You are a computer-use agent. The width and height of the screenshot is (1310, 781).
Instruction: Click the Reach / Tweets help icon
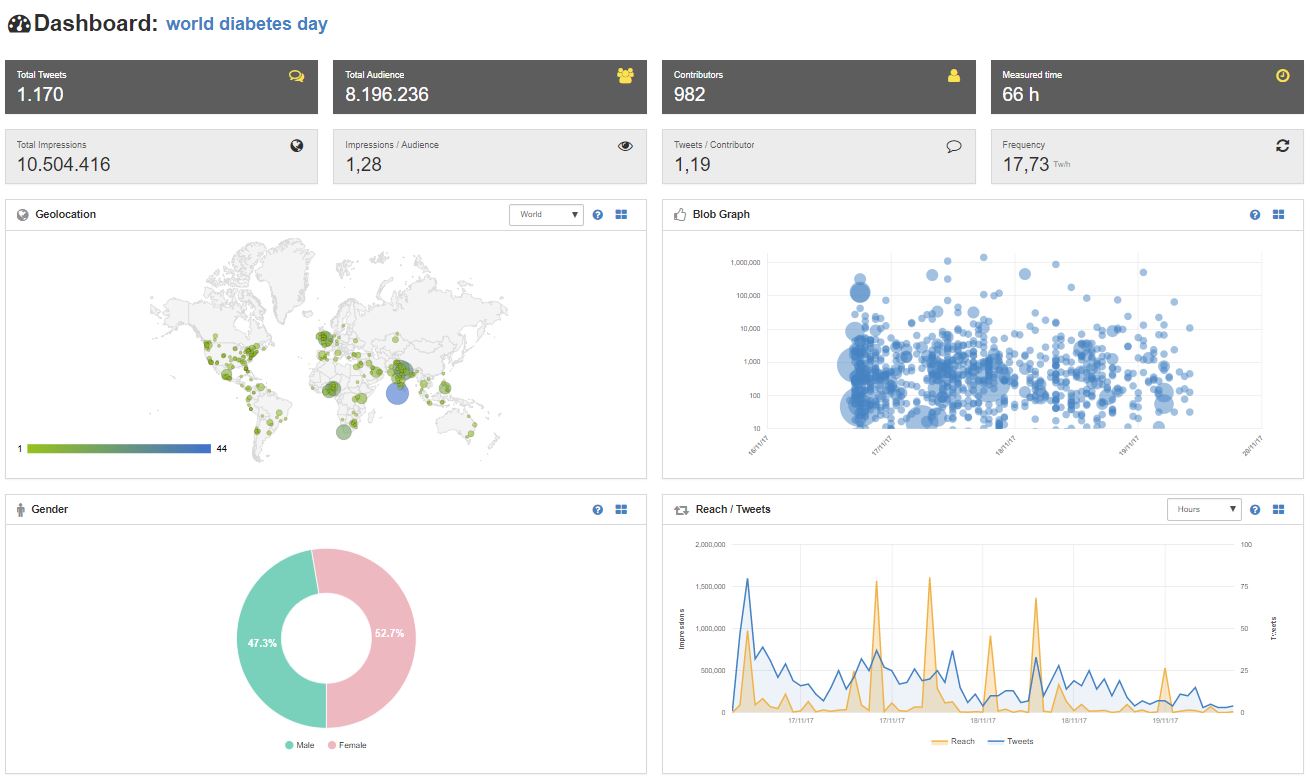coord(1255,510)
